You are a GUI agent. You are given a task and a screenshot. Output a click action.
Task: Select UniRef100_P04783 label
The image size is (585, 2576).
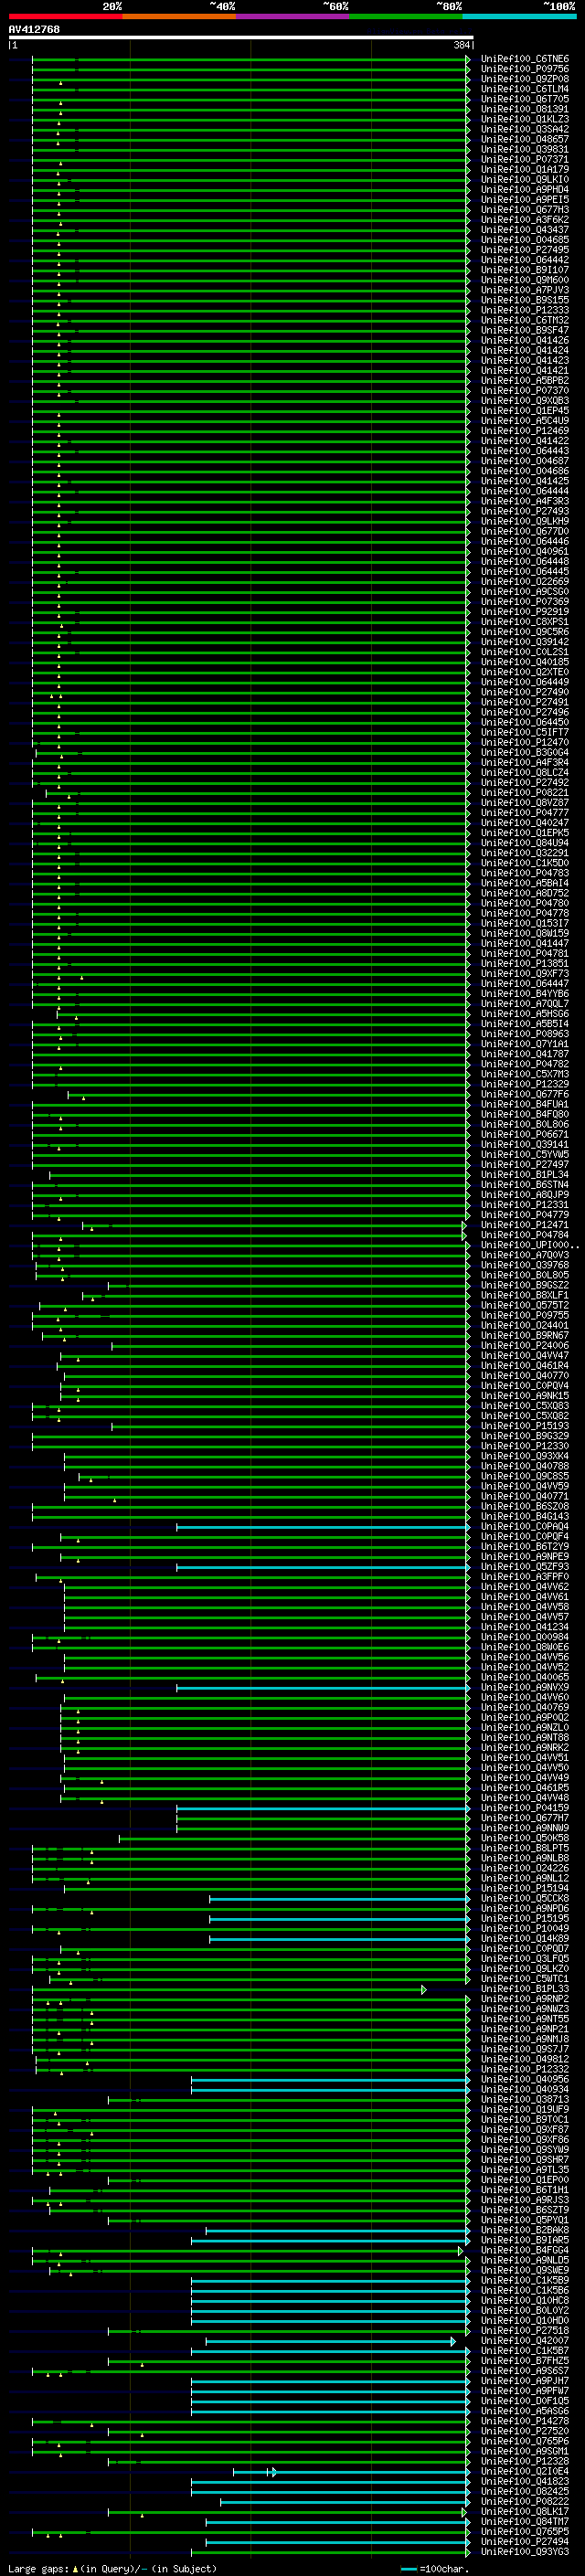tap(525, 873)
